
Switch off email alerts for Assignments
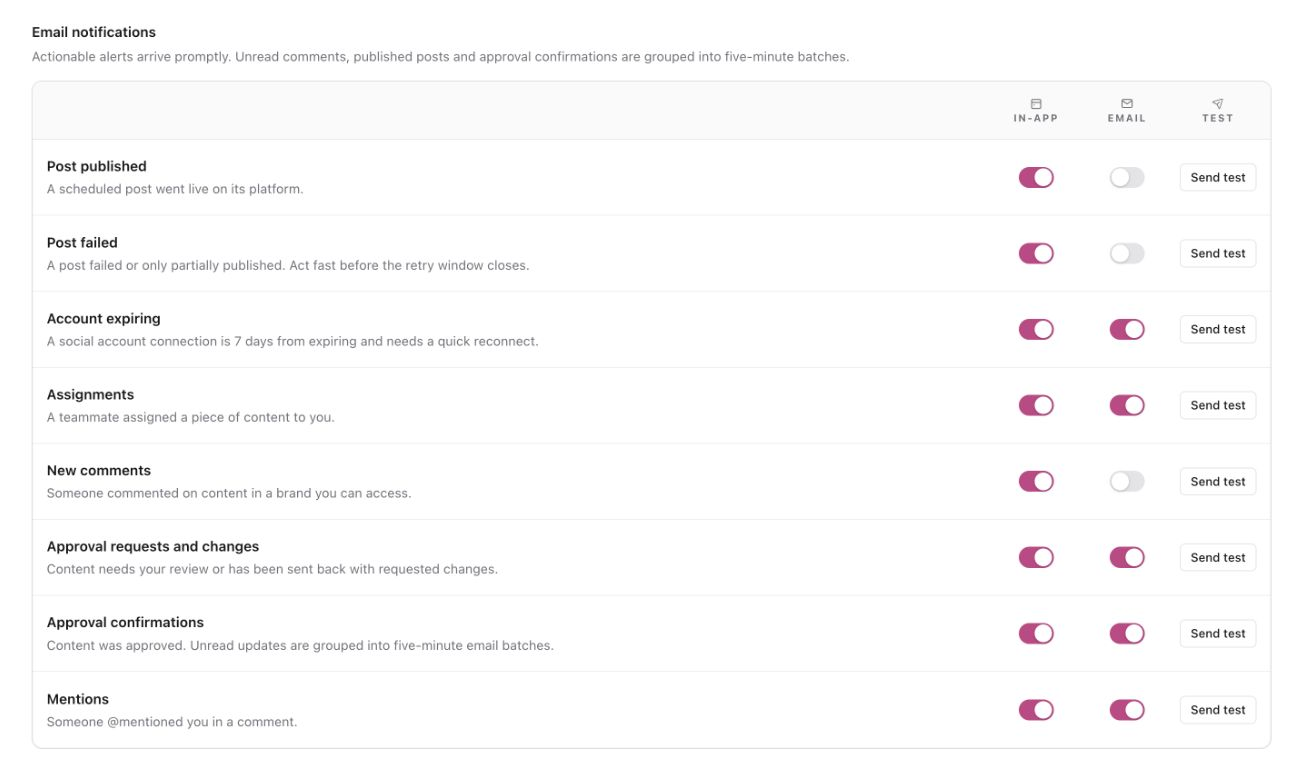click(1127, 405)
